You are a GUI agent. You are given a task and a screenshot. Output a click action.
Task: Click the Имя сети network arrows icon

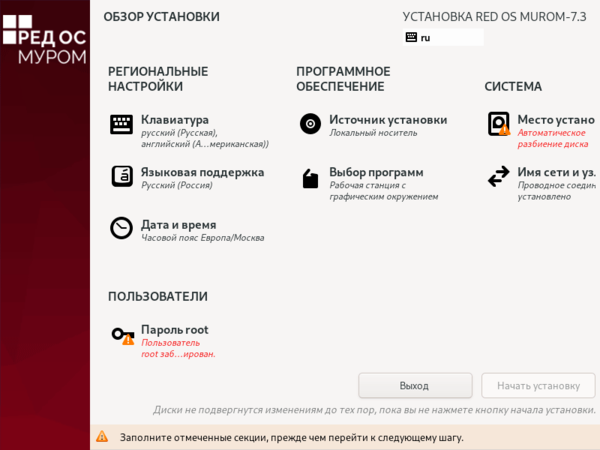(499, 176)
